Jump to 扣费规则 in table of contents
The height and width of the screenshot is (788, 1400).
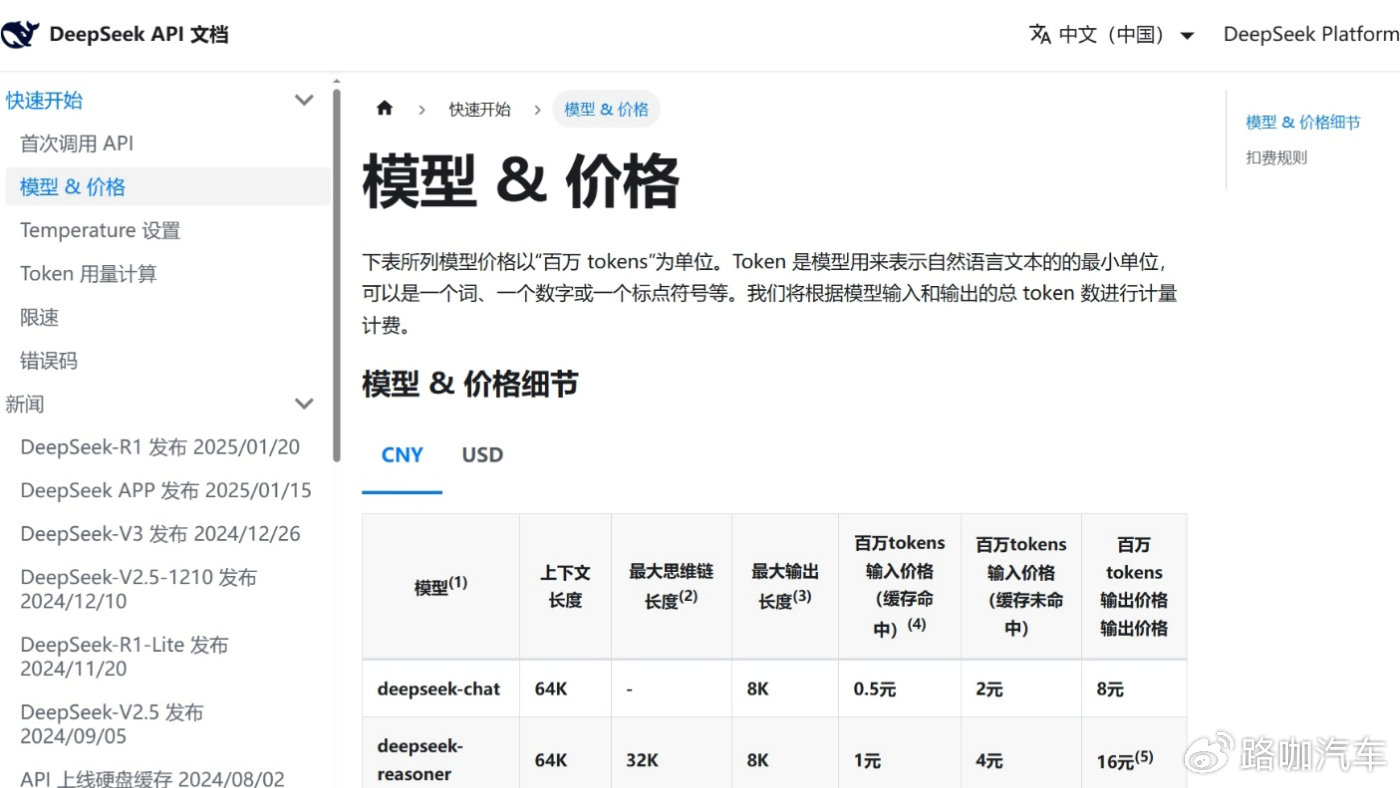tap(1276, 157)
